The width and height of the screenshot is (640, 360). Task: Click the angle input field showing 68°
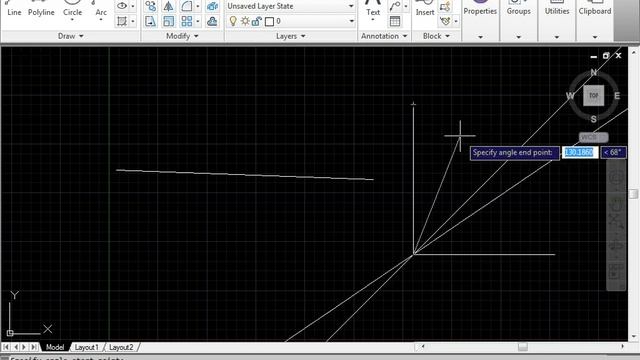pos(613,152)
